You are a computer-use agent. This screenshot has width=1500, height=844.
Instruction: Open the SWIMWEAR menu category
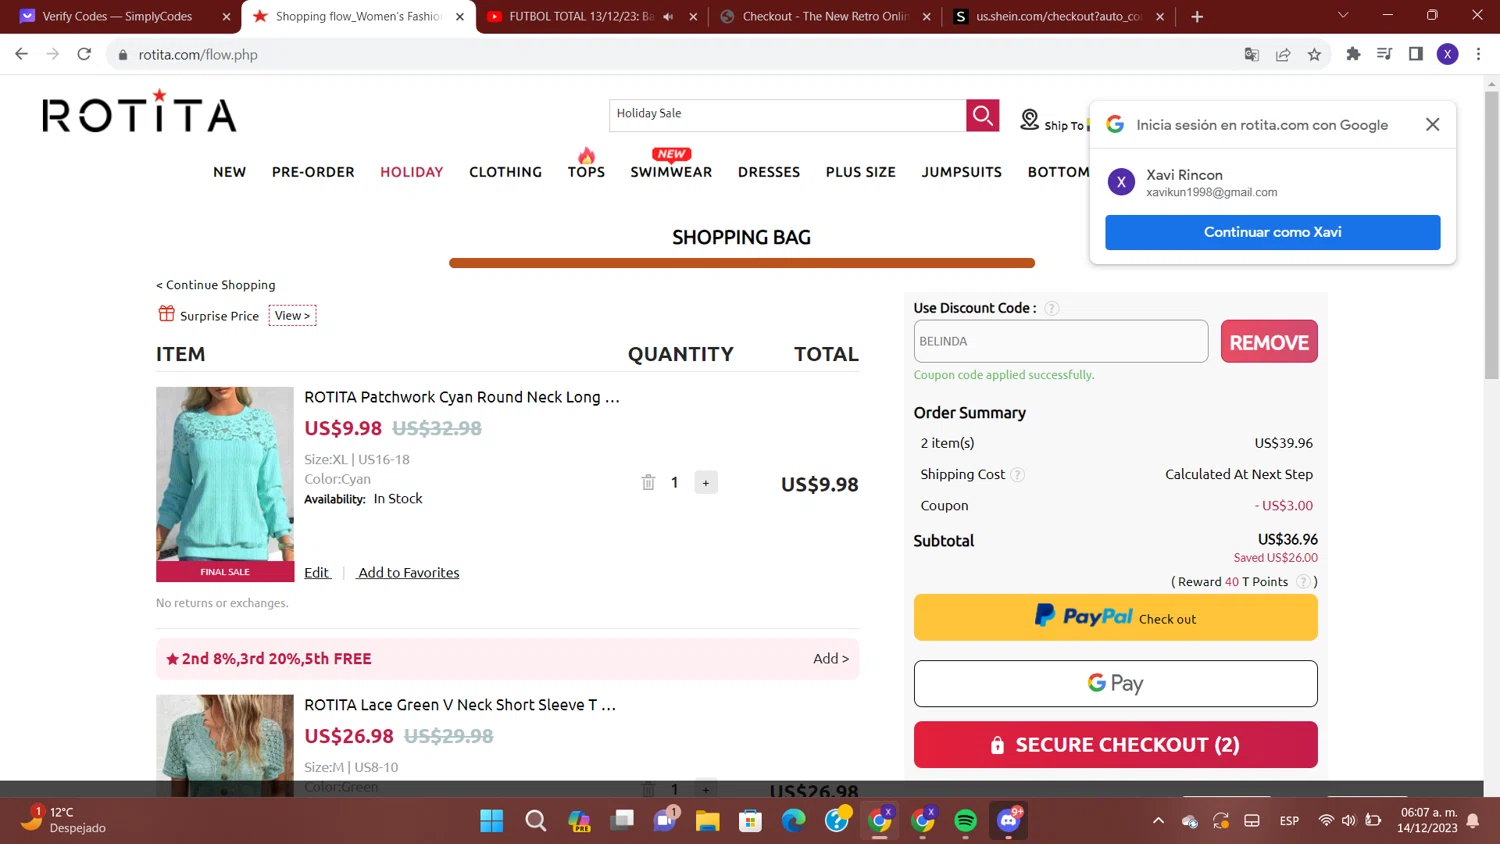pyautogui.click(x=671, y=172)
